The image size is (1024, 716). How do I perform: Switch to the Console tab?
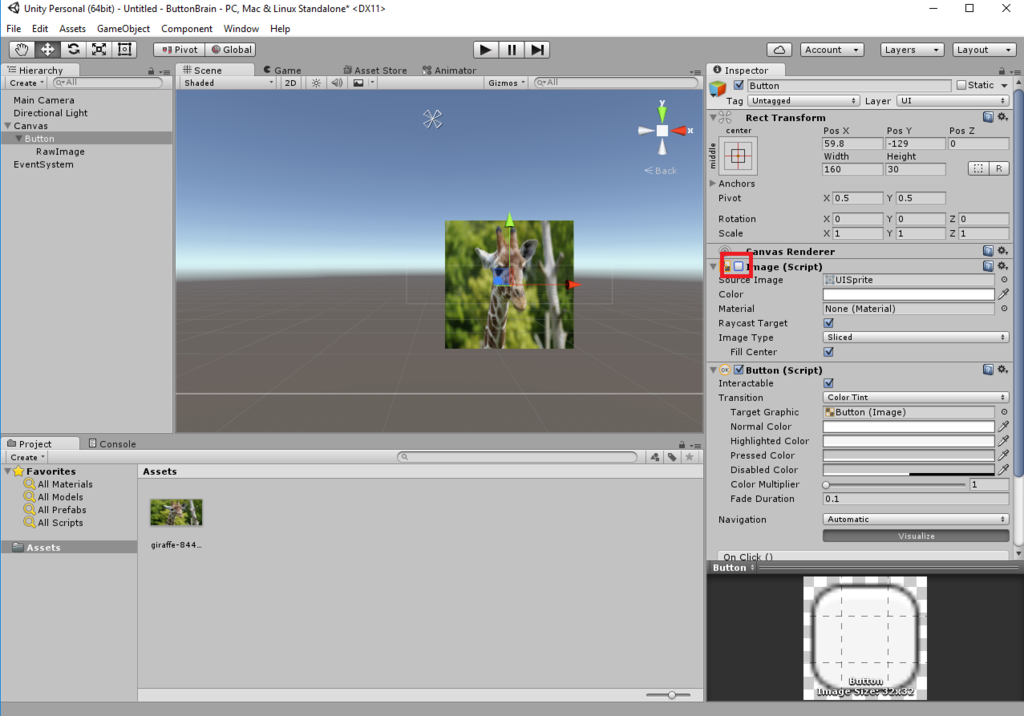click(112, 444)
